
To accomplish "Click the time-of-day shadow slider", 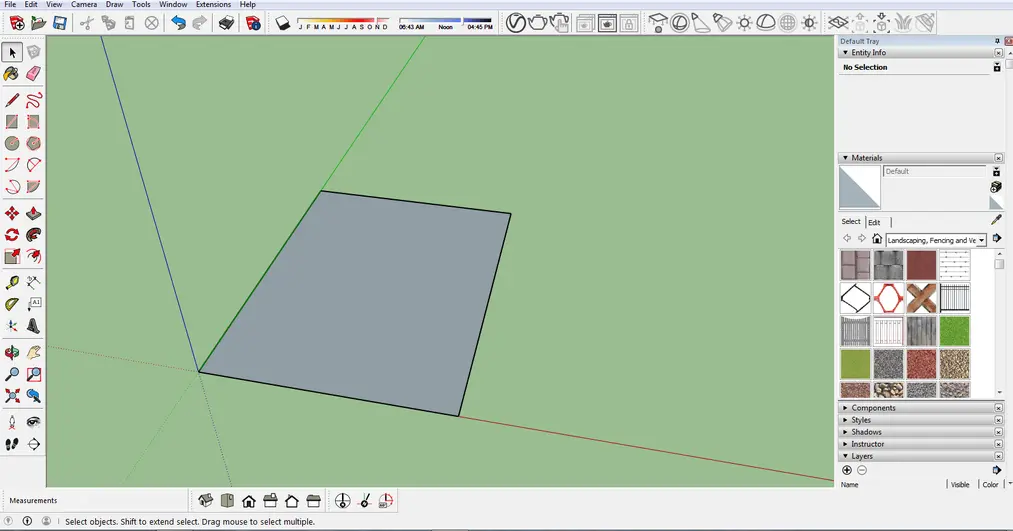I will pyautogui.click(x=446, y=24).
